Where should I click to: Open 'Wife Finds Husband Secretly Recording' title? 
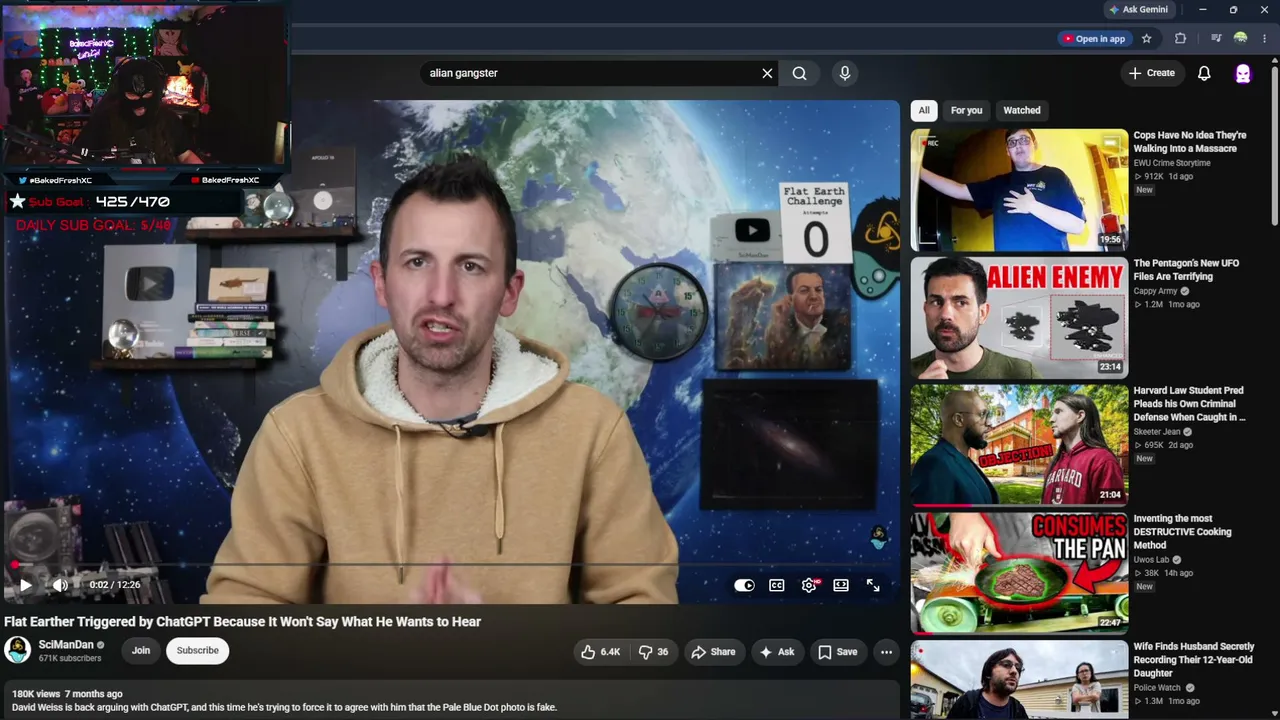pos(1194,660)
